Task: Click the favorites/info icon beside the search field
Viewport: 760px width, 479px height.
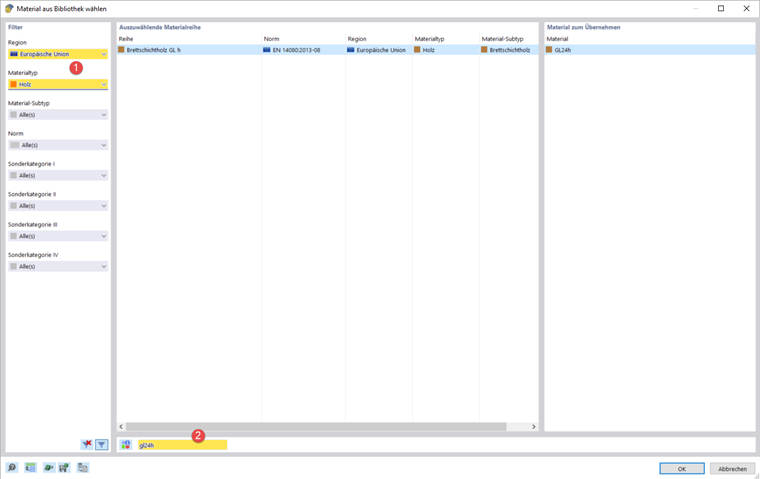Action: (x=126, y=445)
